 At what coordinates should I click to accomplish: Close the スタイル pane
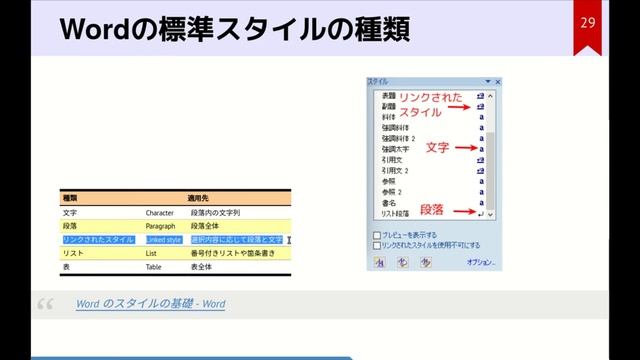tap(498, 82)
